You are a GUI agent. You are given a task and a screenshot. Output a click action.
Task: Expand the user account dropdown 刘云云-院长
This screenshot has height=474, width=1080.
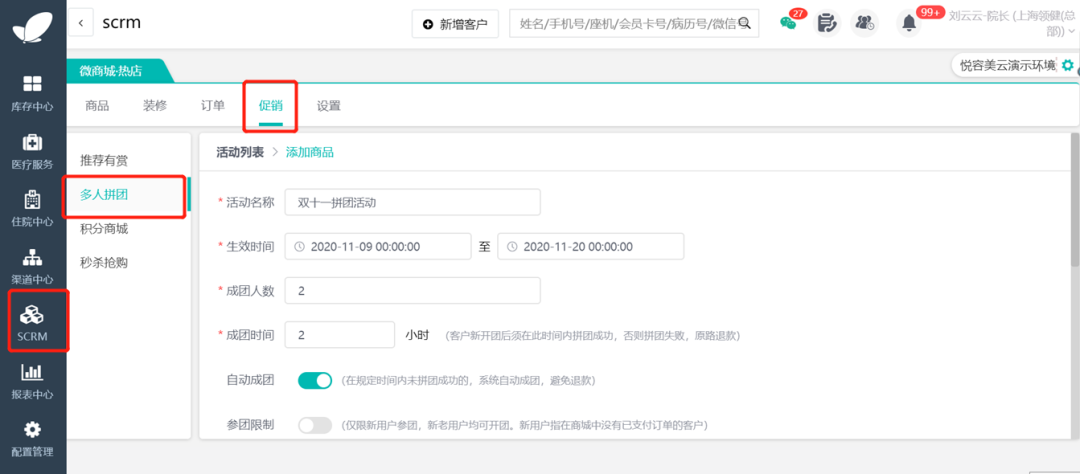click(x=1012, y=23)
